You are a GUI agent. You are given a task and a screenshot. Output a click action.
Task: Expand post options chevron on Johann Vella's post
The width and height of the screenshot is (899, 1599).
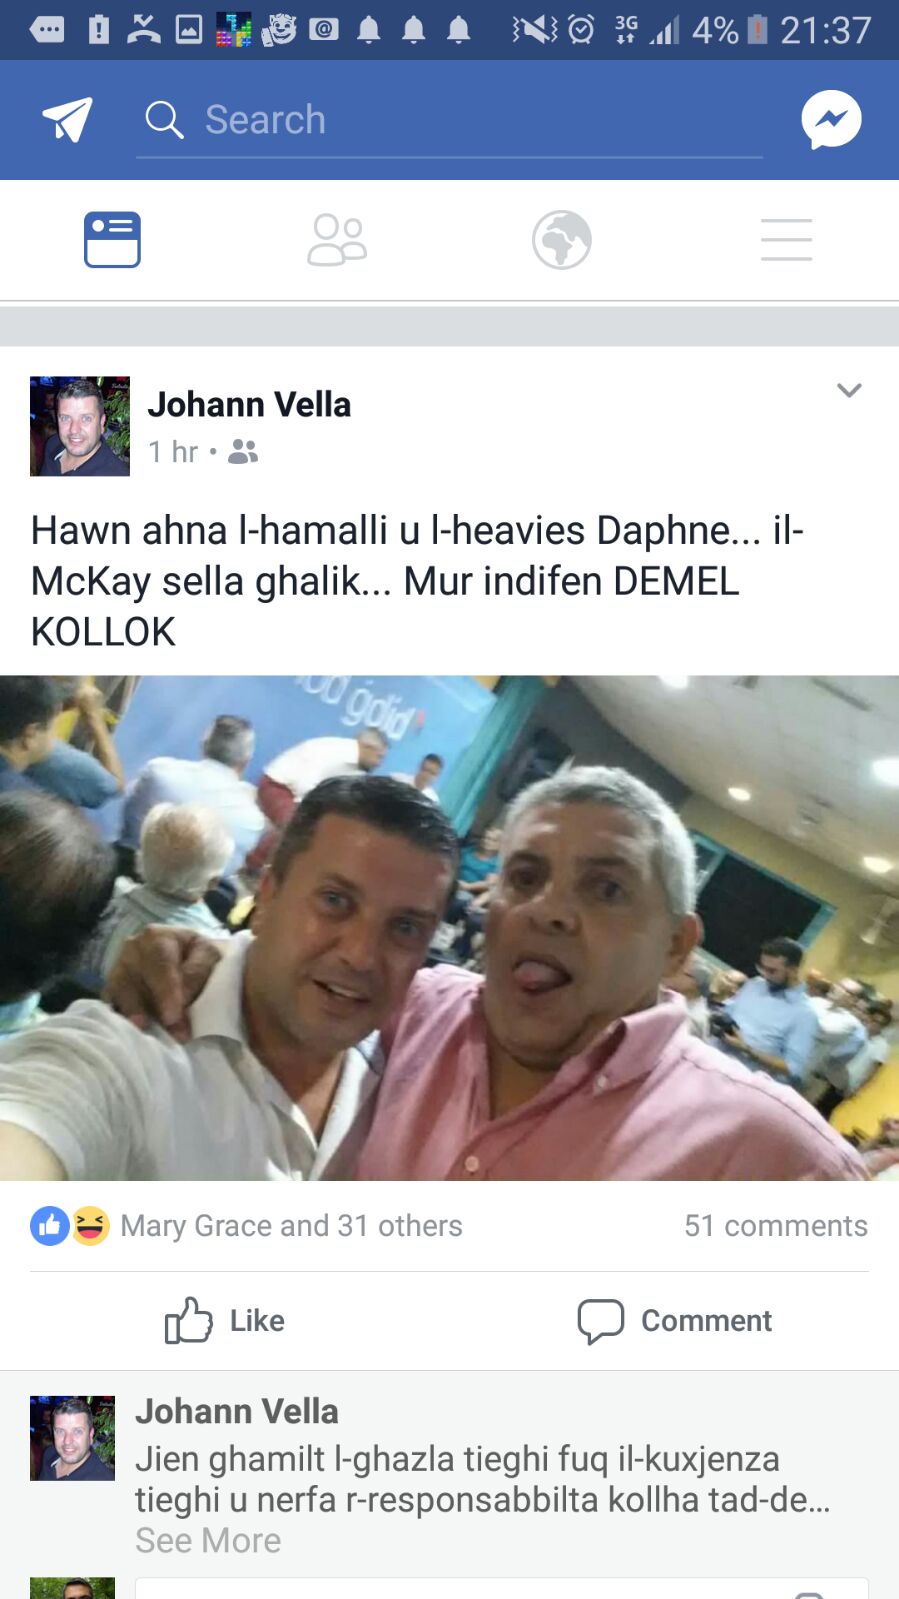(849, 390)
